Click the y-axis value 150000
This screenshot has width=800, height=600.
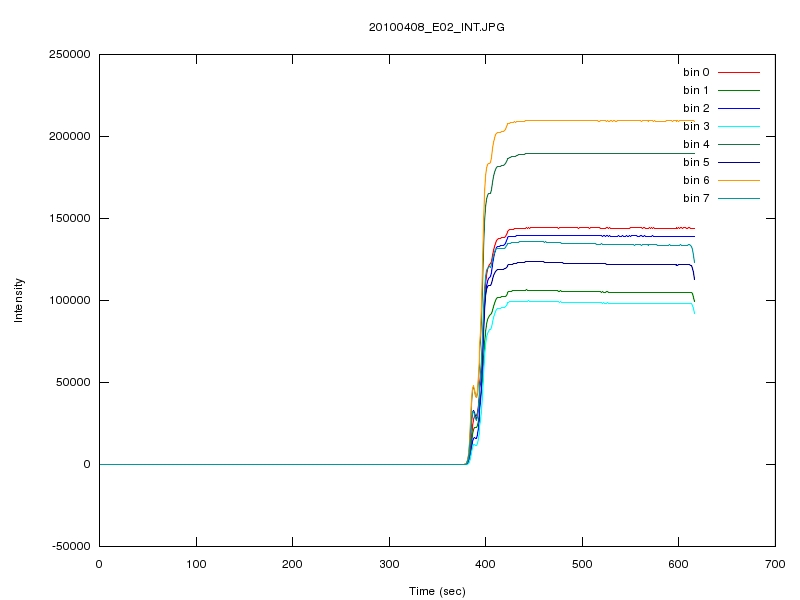click(69, 218)
